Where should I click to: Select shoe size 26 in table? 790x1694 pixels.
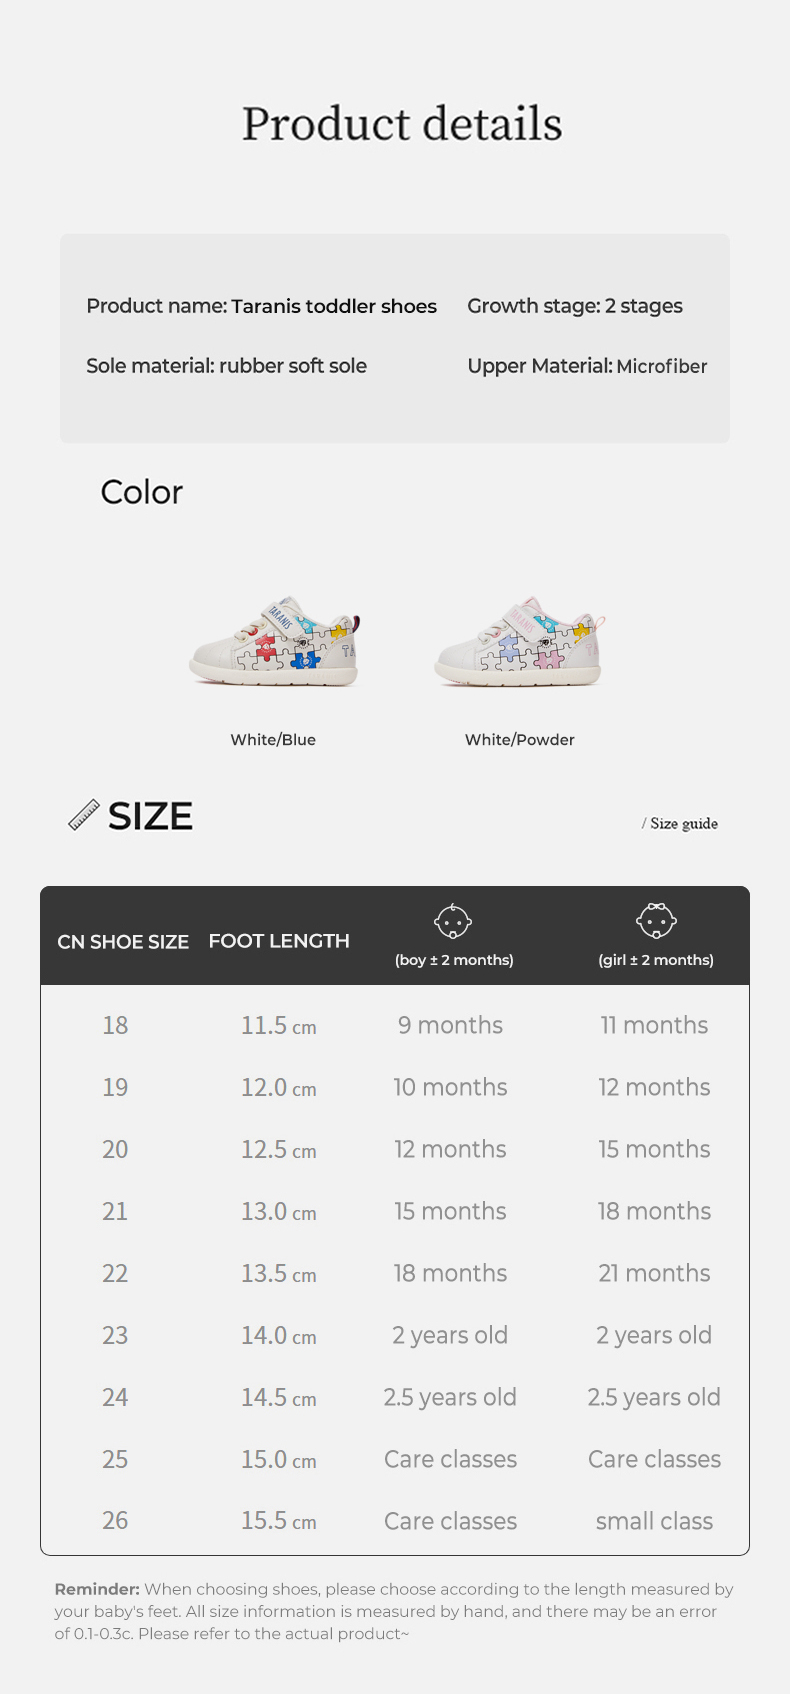(x=115, y=1521)
